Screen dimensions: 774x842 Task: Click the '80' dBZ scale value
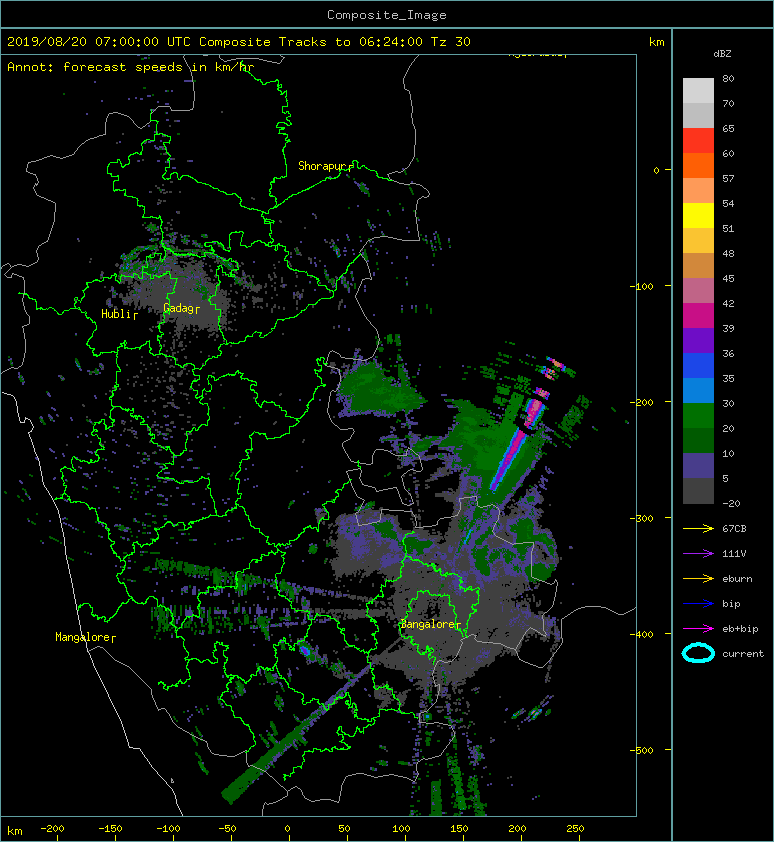(x=728, y=78)
